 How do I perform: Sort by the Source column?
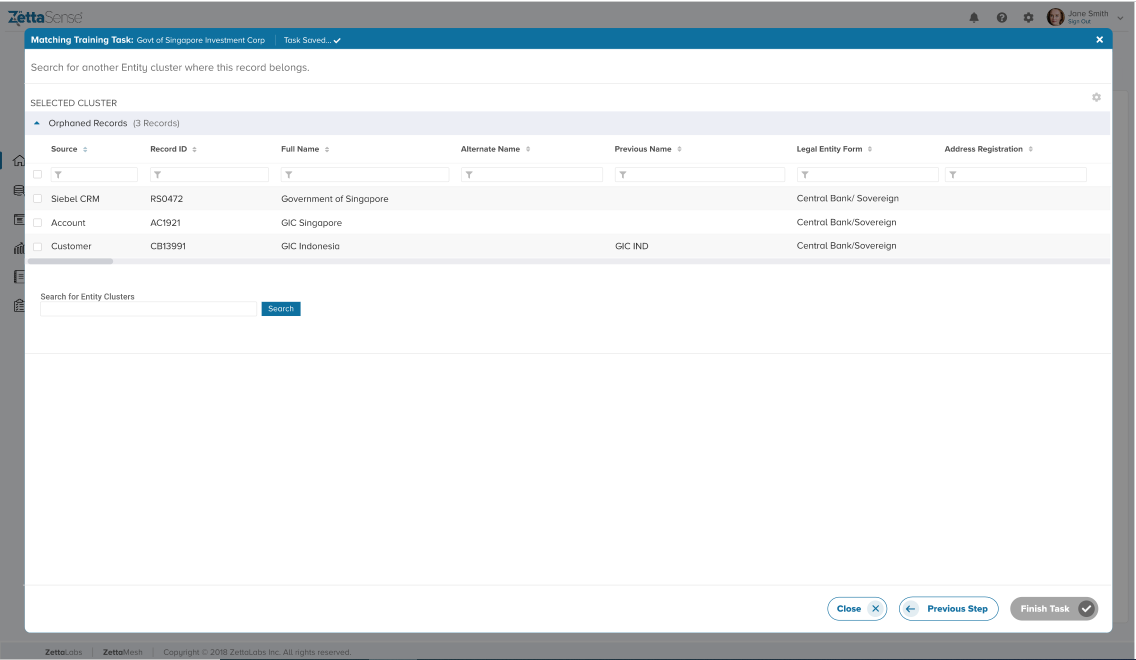tap(85, 149)
